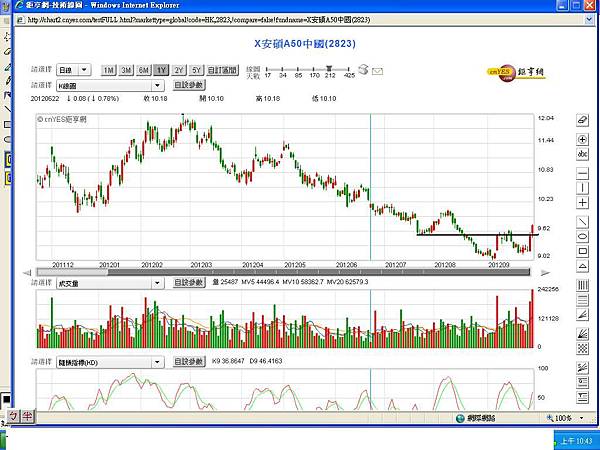
Task: Click the clock showing 上午 10:43
Action: click(577, 441)
